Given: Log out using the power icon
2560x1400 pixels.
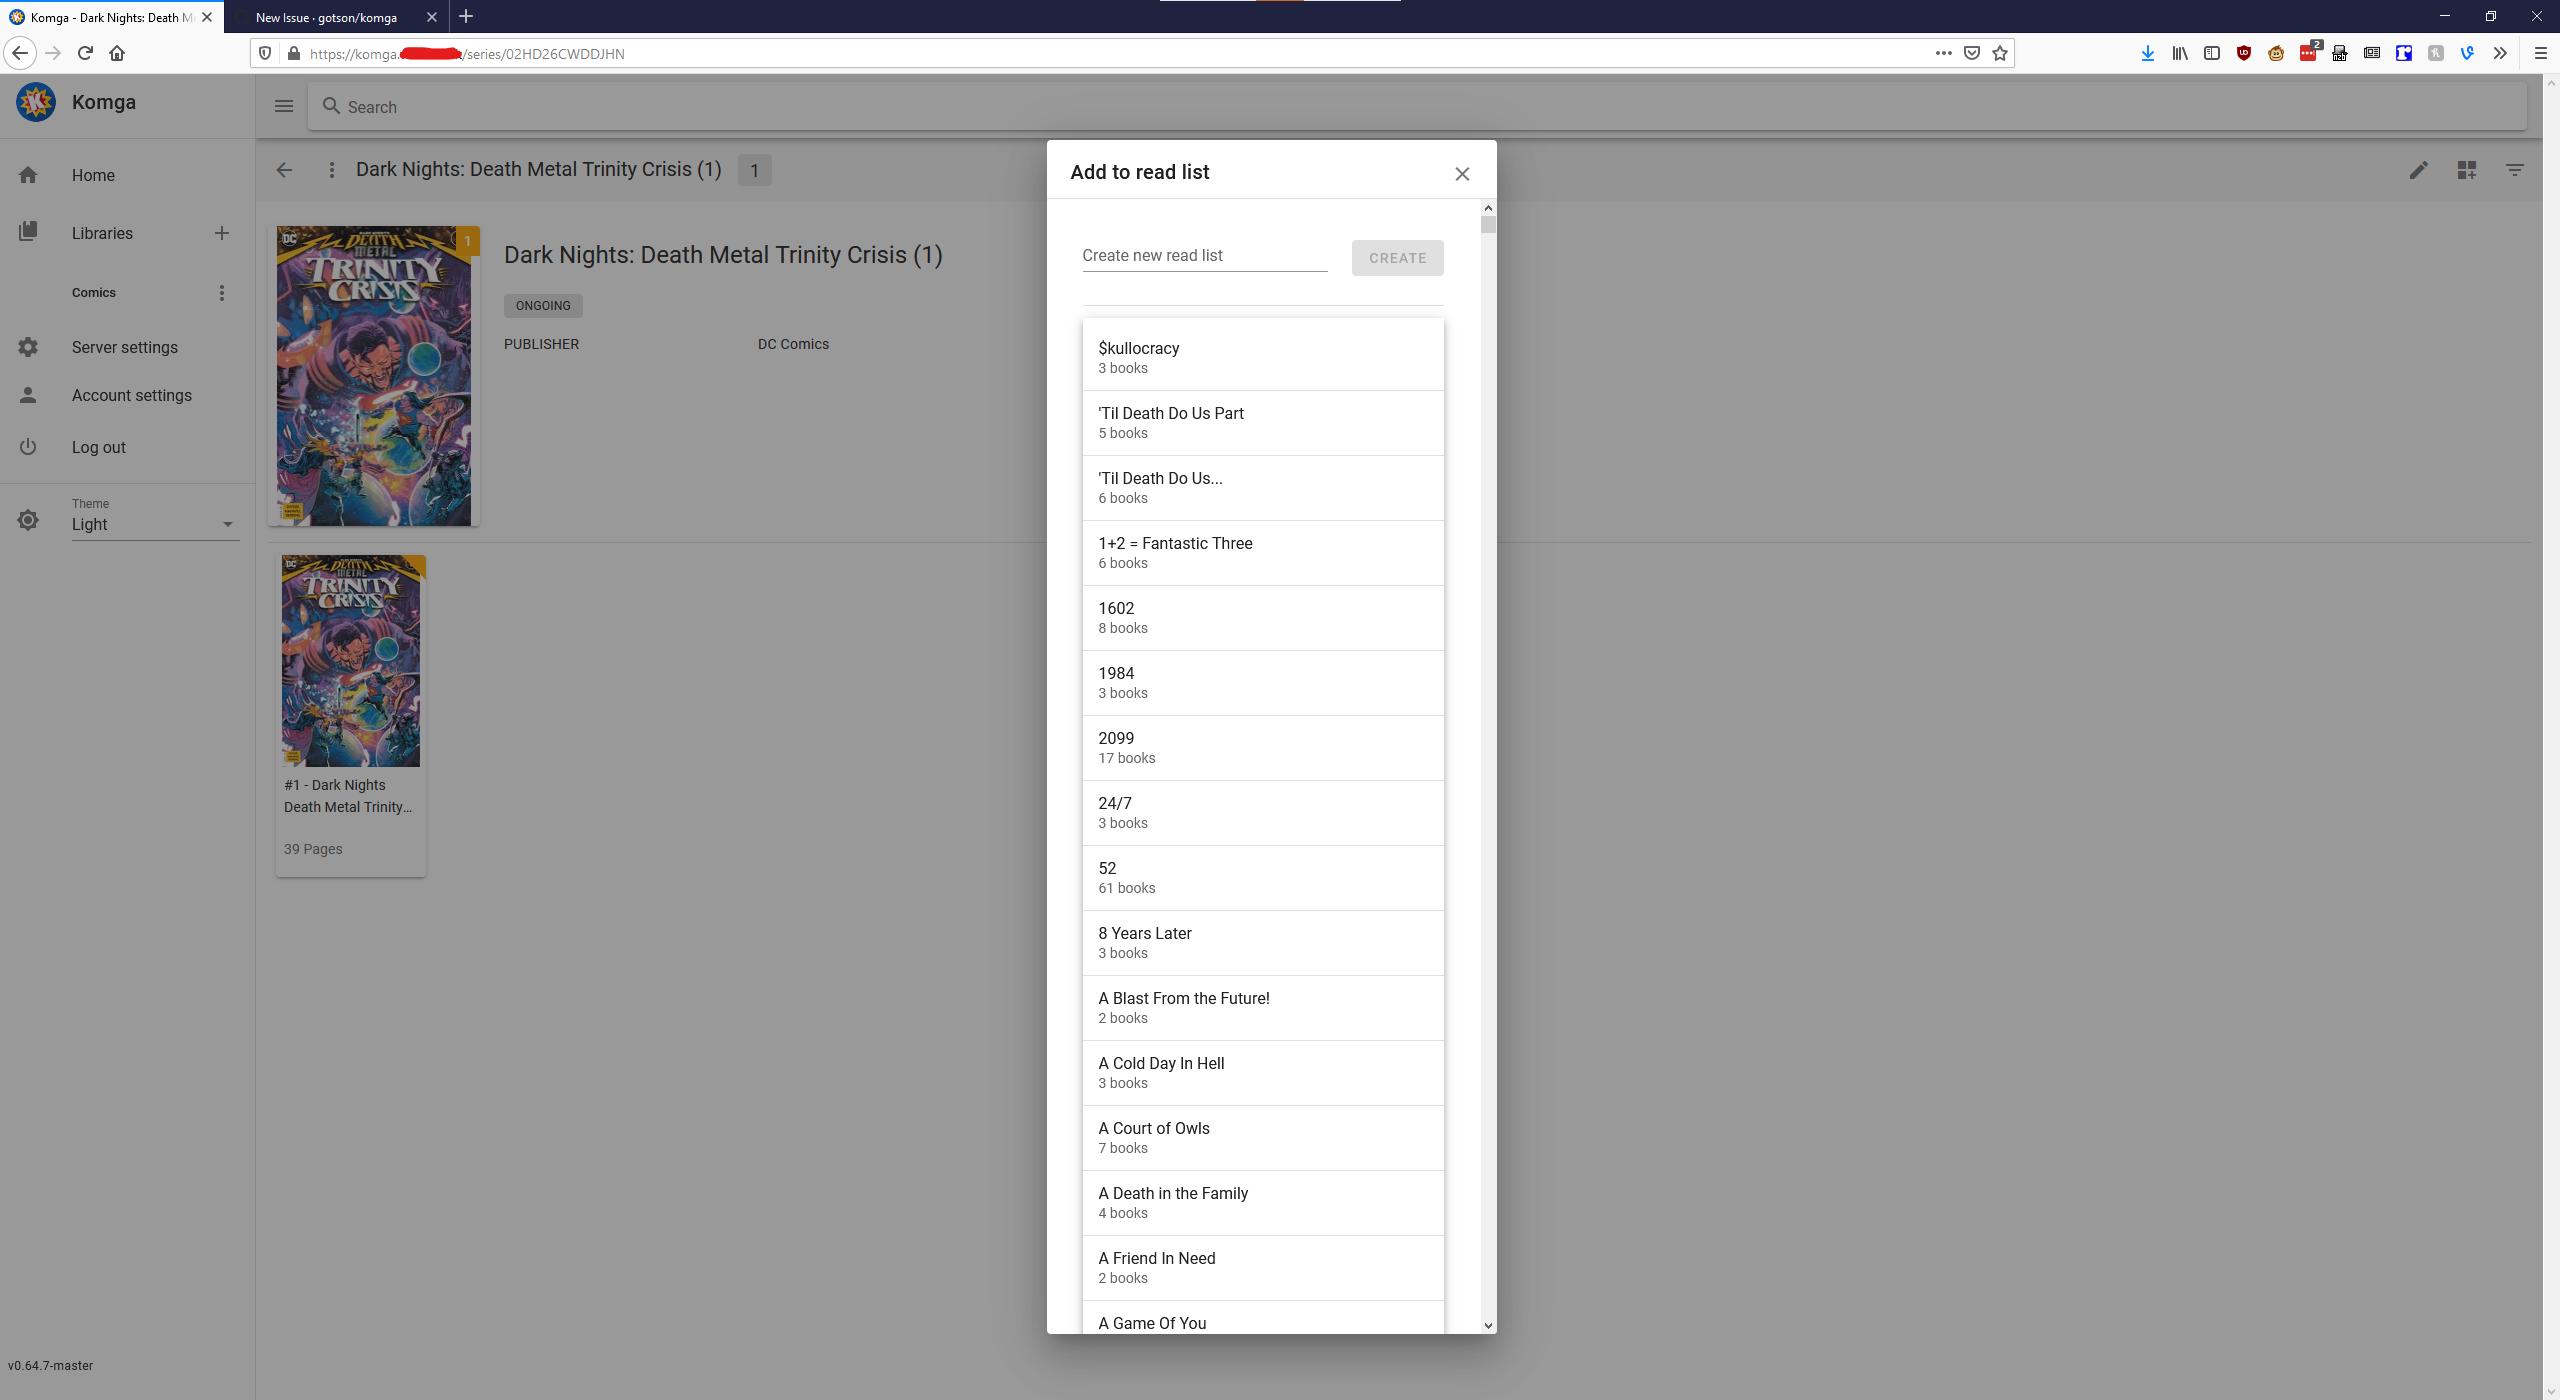Looking at the screenshot, I should 27,447.
